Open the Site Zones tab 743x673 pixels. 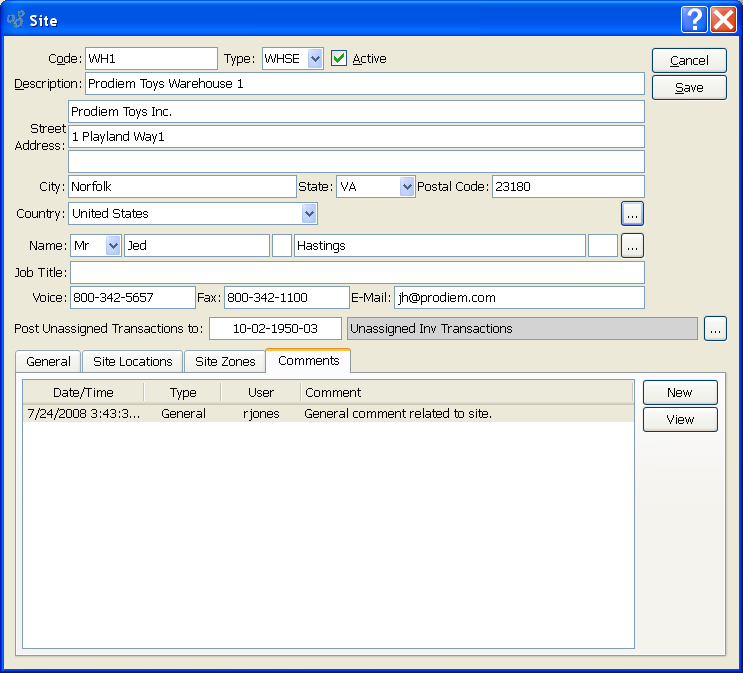225,362
